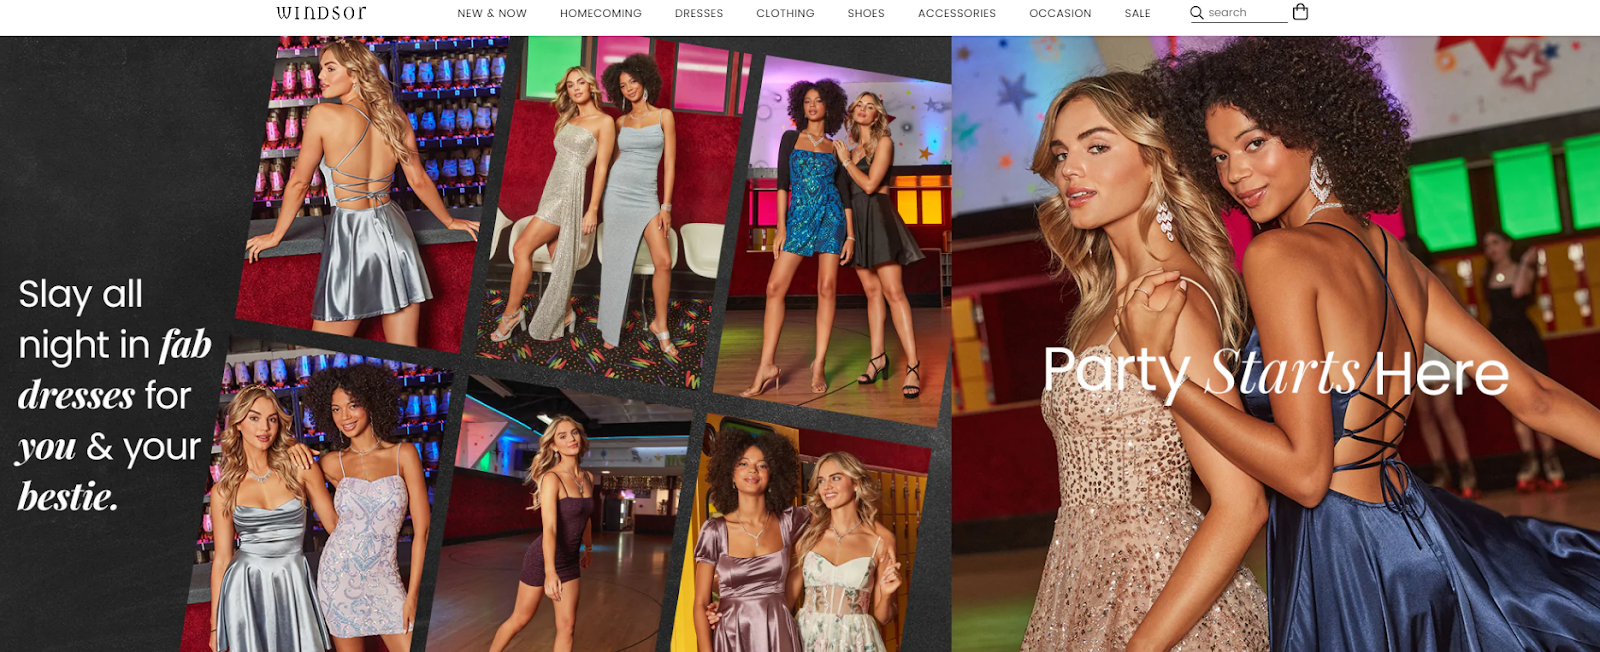Open the OCCASION menu
Viewport: 1600px width, 652px height.
click(x=1060, y=13)
